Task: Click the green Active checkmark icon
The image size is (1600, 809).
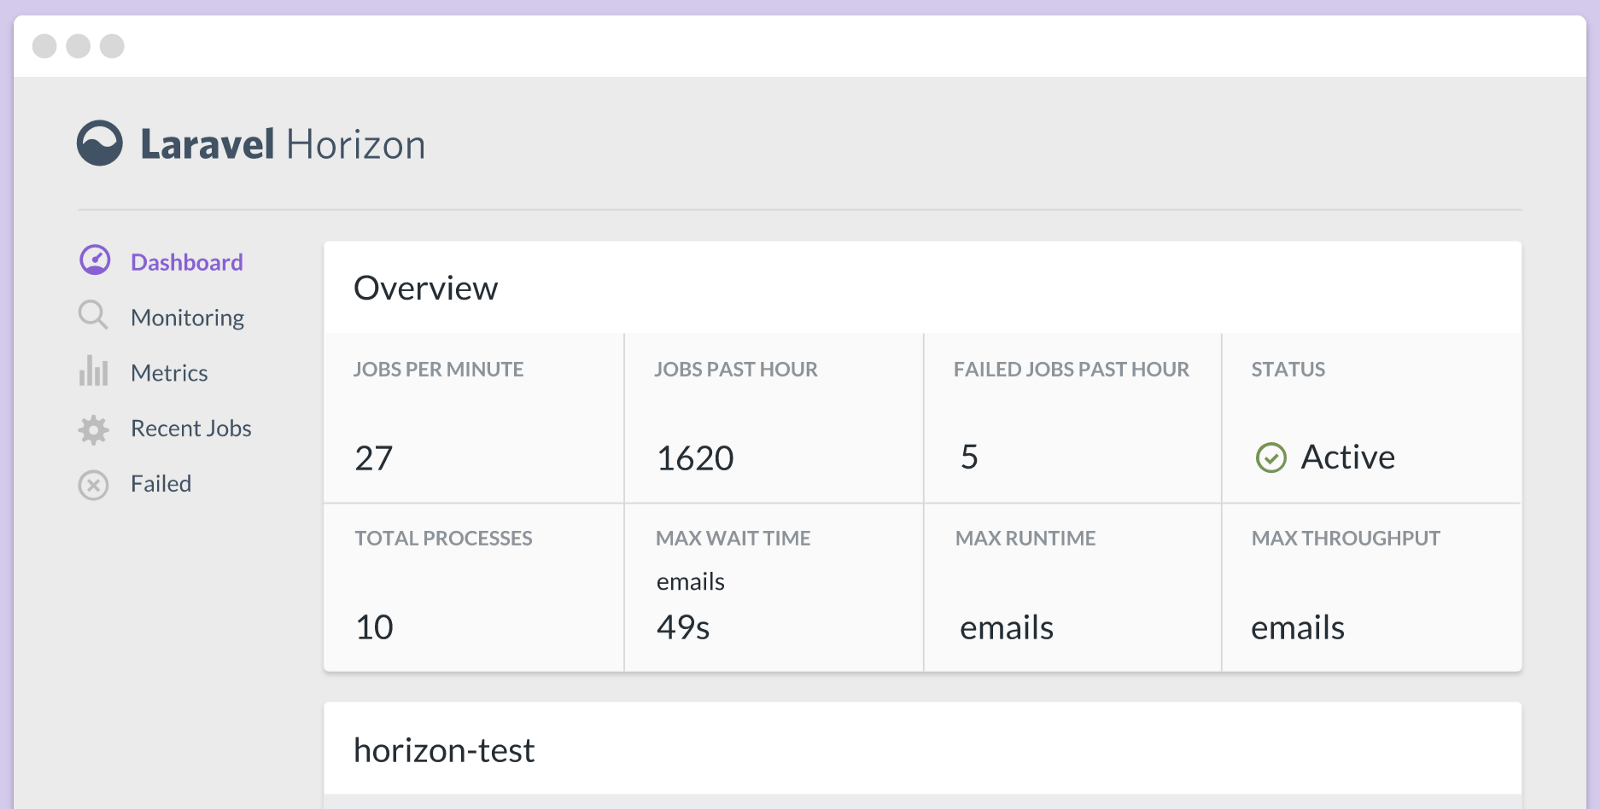Action: coord(1271,458)
